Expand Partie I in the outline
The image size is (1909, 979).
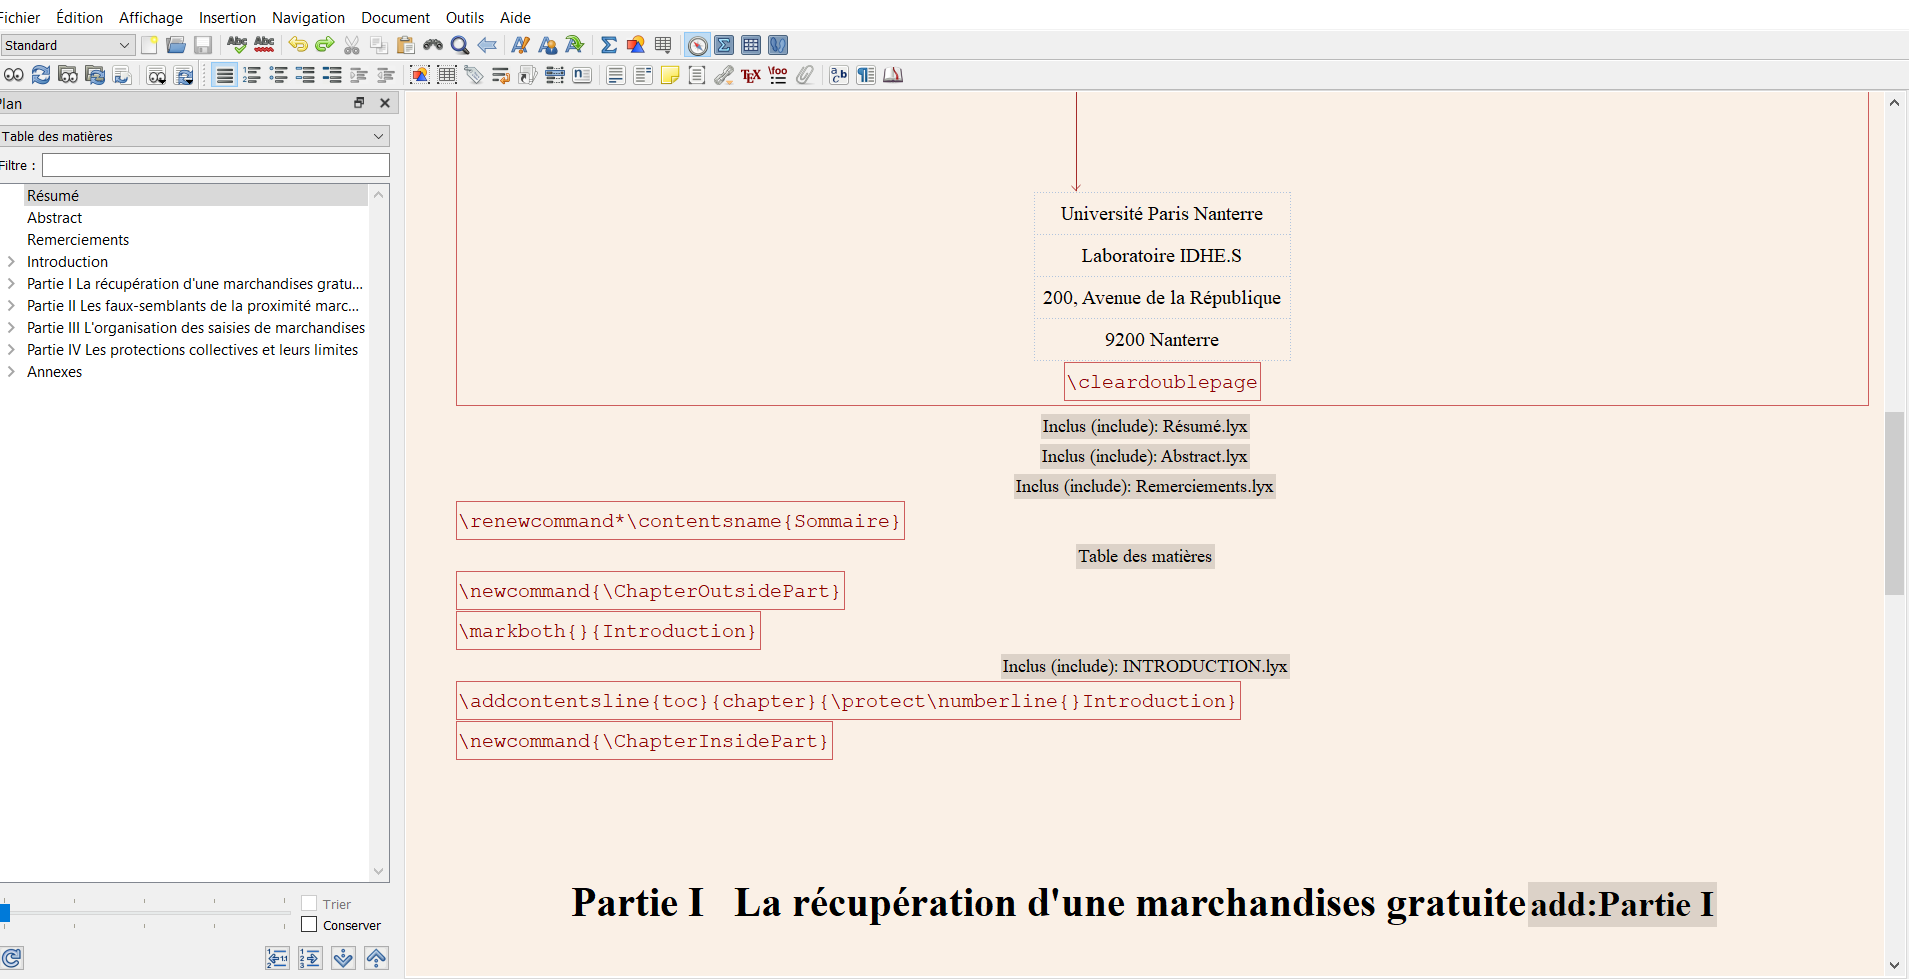[11, 284]
